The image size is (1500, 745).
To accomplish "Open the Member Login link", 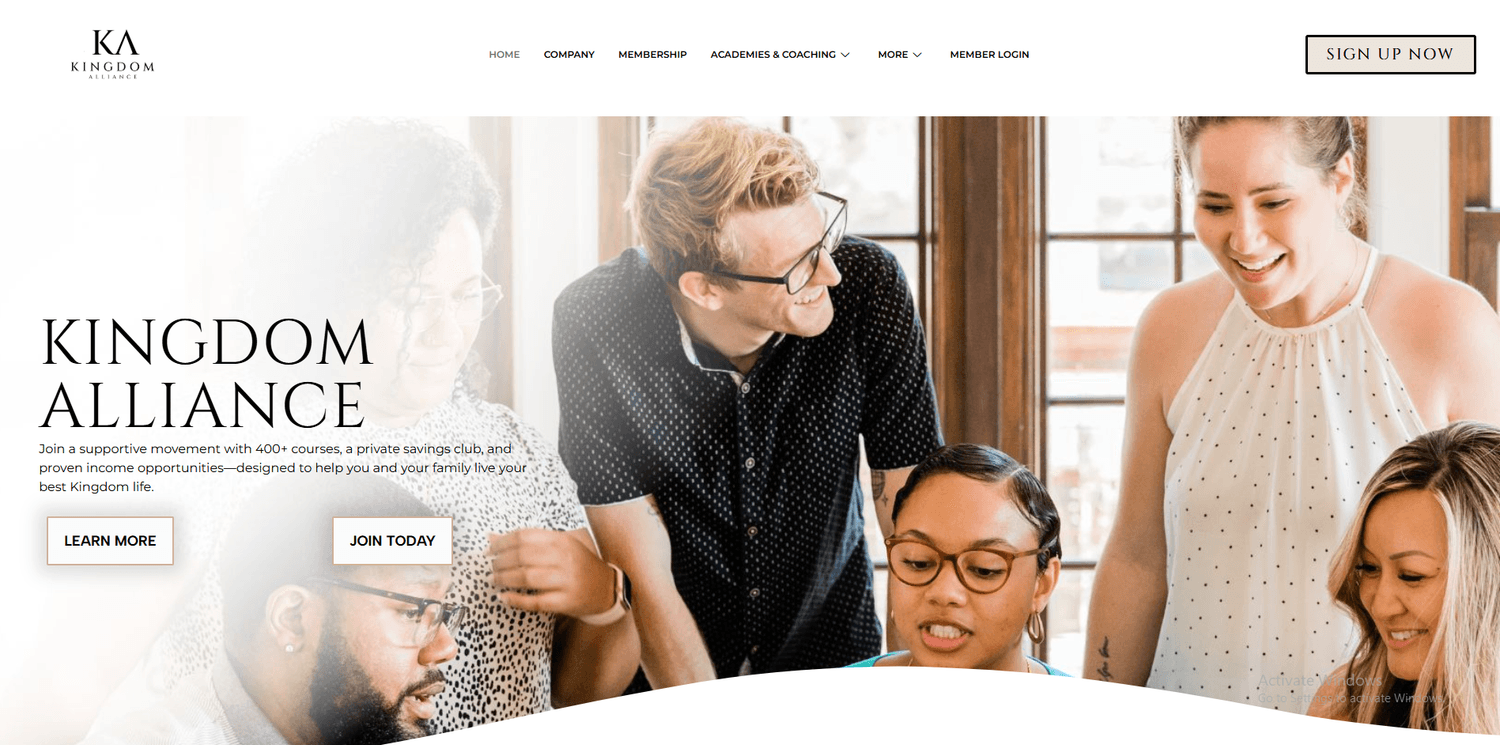I will click(989, 55).
